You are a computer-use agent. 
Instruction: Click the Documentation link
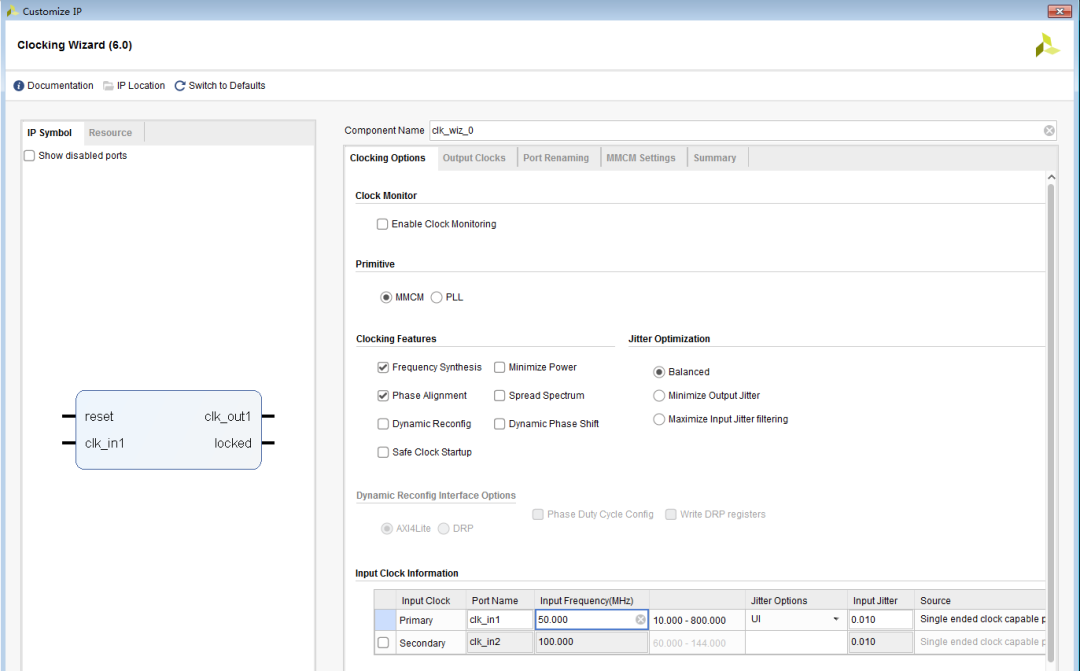61,85
